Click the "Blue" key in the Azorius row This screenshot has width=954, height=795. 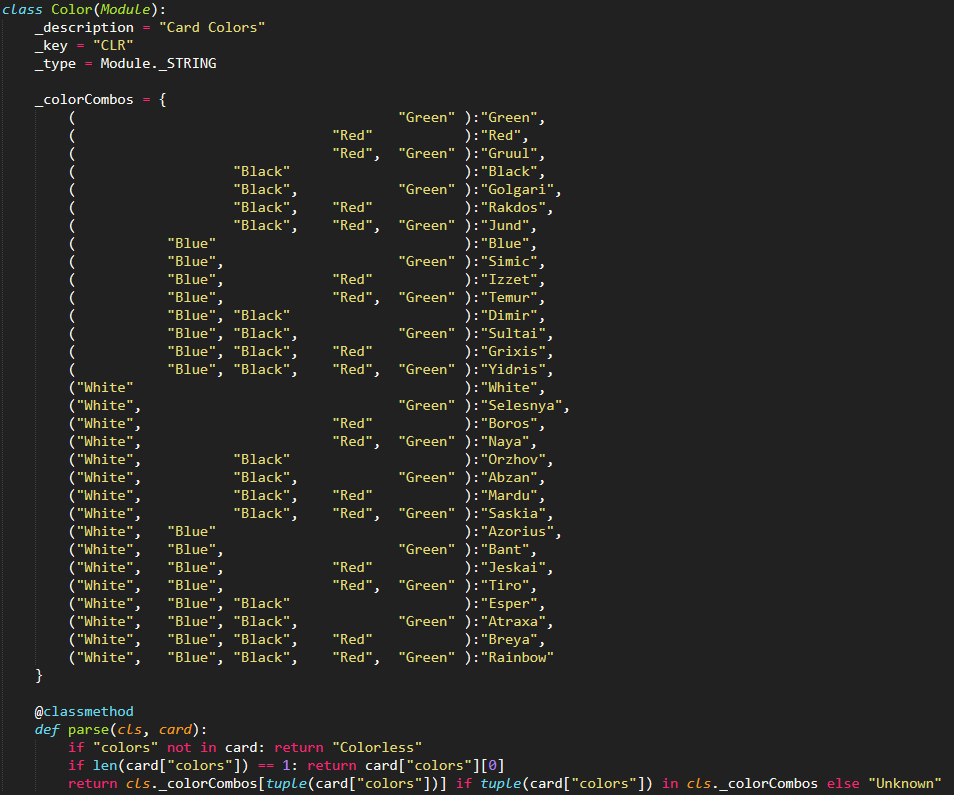pyautogui.click(x=191, y=532)
